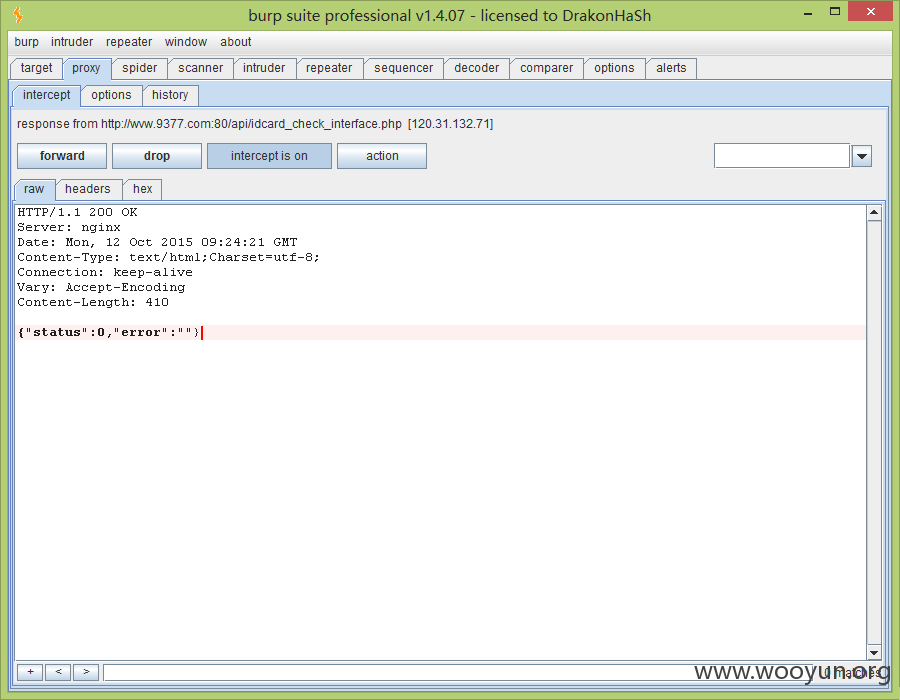Screen dimensions: 900x700
Task: Switch to the target tab
Action: click(x=36, y=68)
